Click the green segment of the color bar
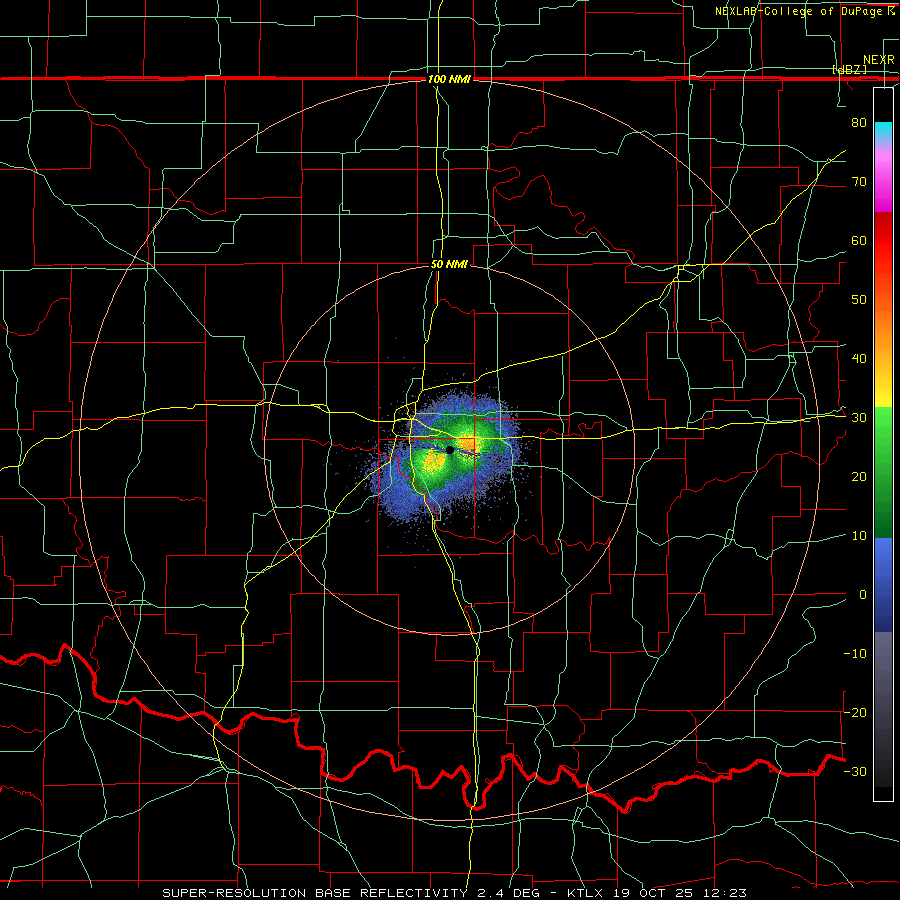Image resolution: width=900 pixels, height=900 pixels. (883, 472)
